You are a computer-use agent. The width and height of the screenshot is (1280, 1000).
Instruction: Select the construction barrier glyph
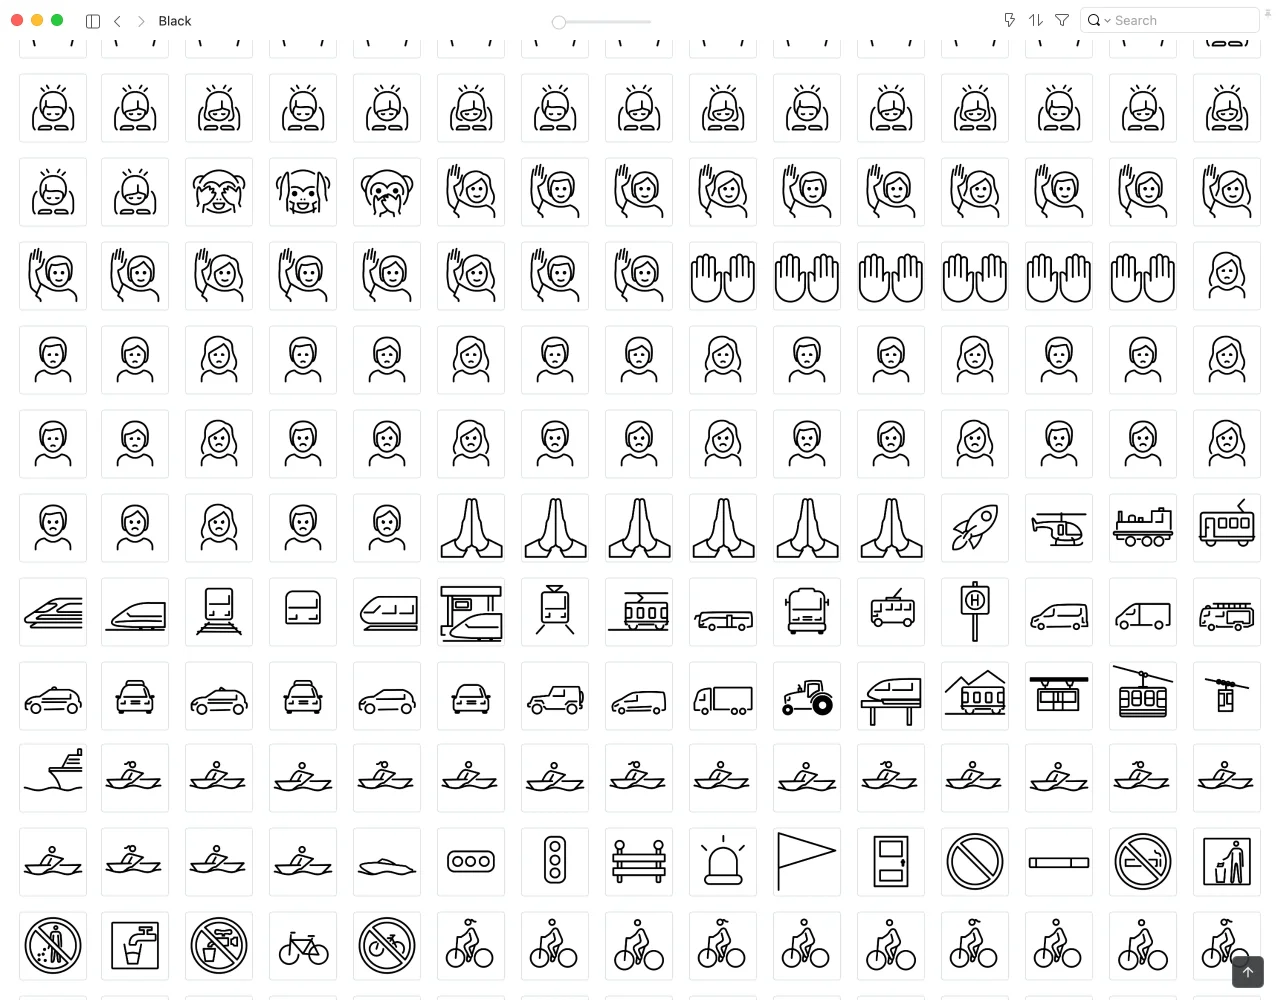(x=639, y=862)
